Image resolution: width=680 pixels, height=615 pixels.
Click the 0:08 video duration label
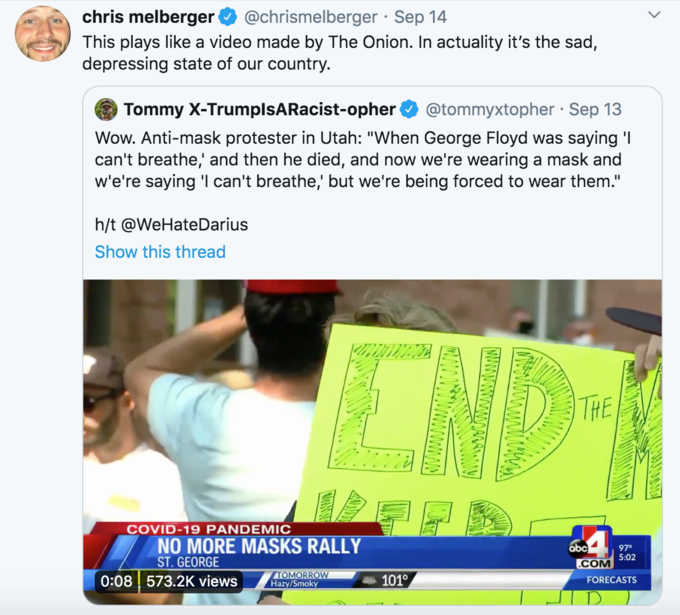[x=116, y=581]
